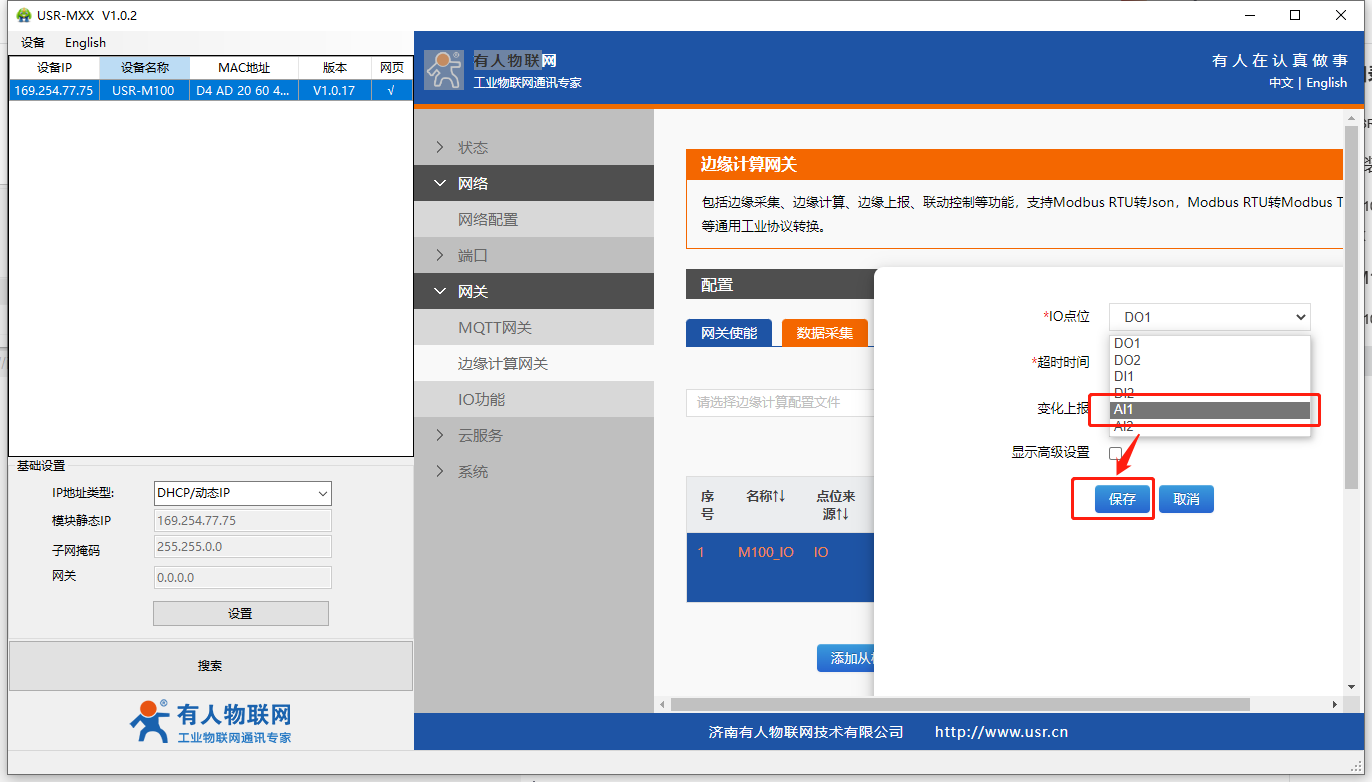Open 网络配置 in the sidebar

pos(534,219)
